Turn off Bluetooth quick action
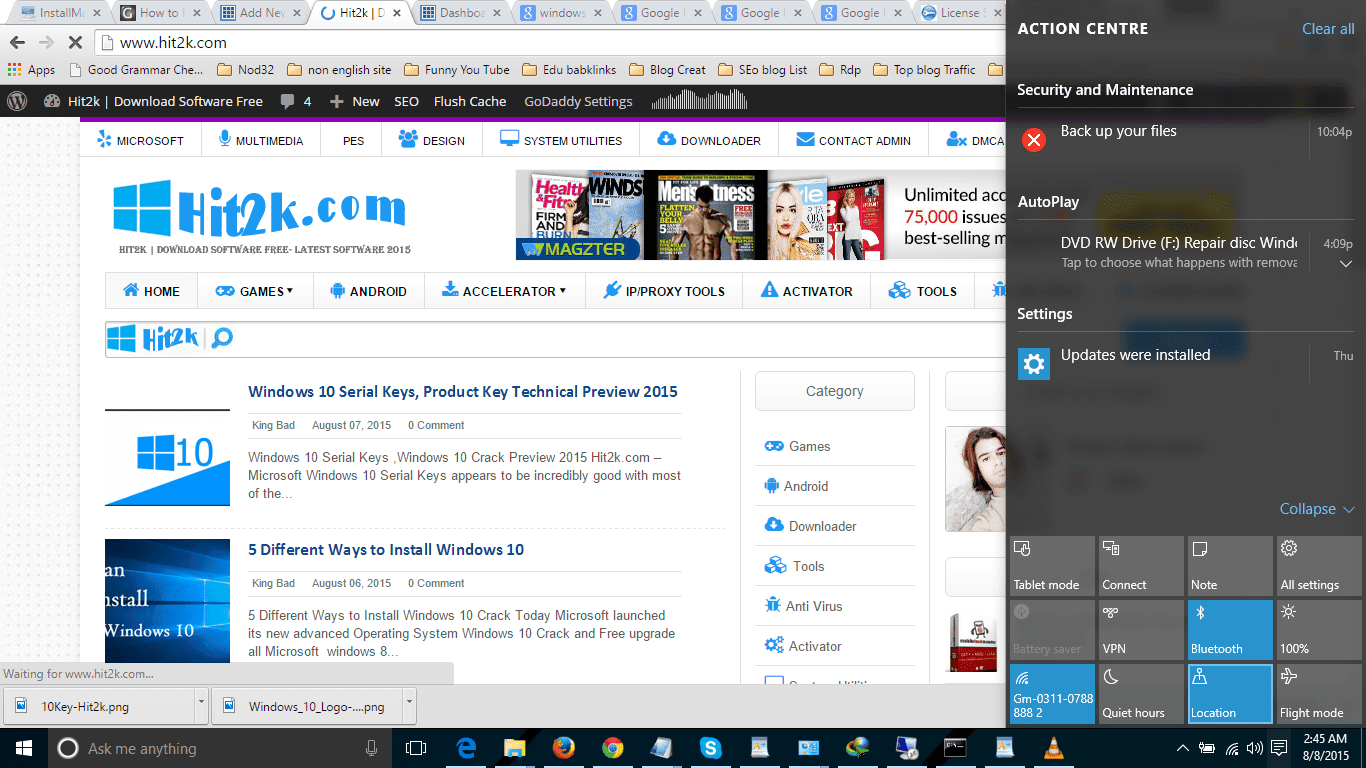The image size is (1366, 768). click(1230, 630)
